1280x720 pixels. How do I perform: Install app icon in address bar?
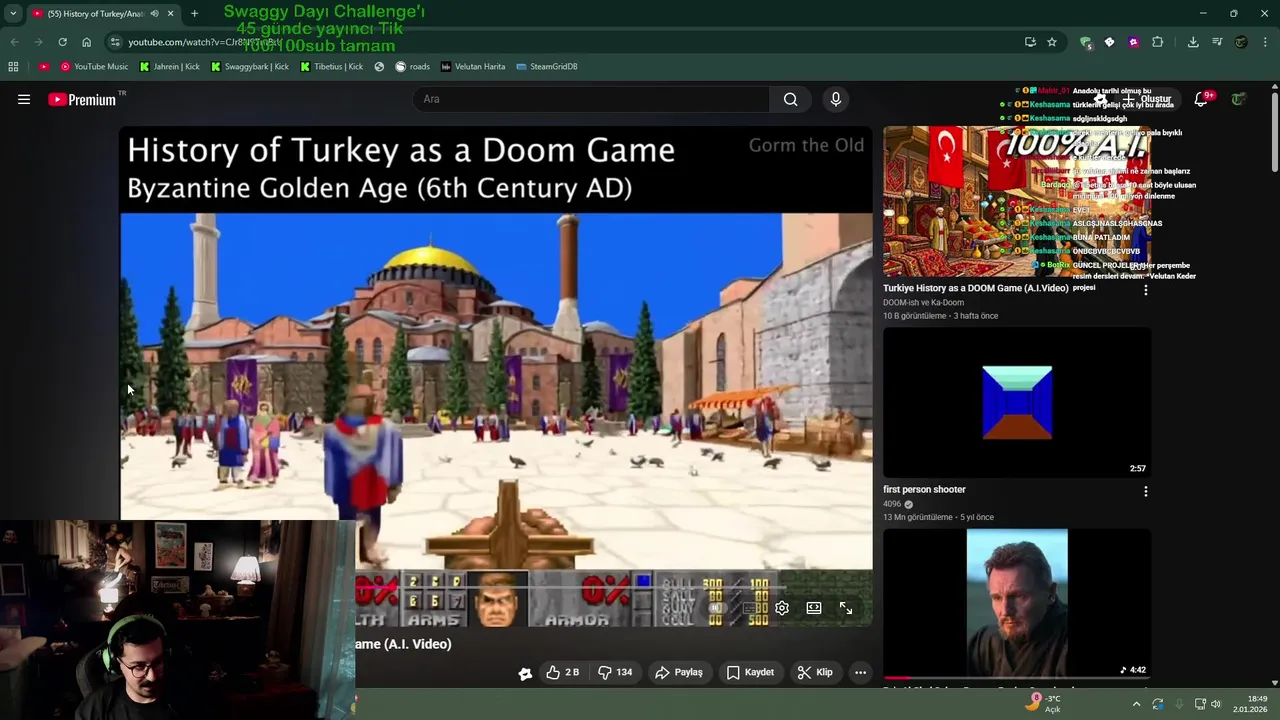coord(1030,42)
